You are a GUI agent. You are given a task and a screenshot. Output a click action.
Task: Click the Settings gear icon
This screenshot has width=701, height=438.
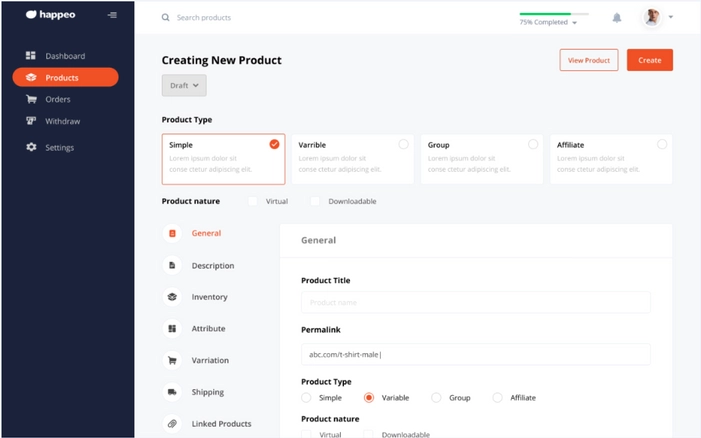pyautogui.click(x=31, y=147)
